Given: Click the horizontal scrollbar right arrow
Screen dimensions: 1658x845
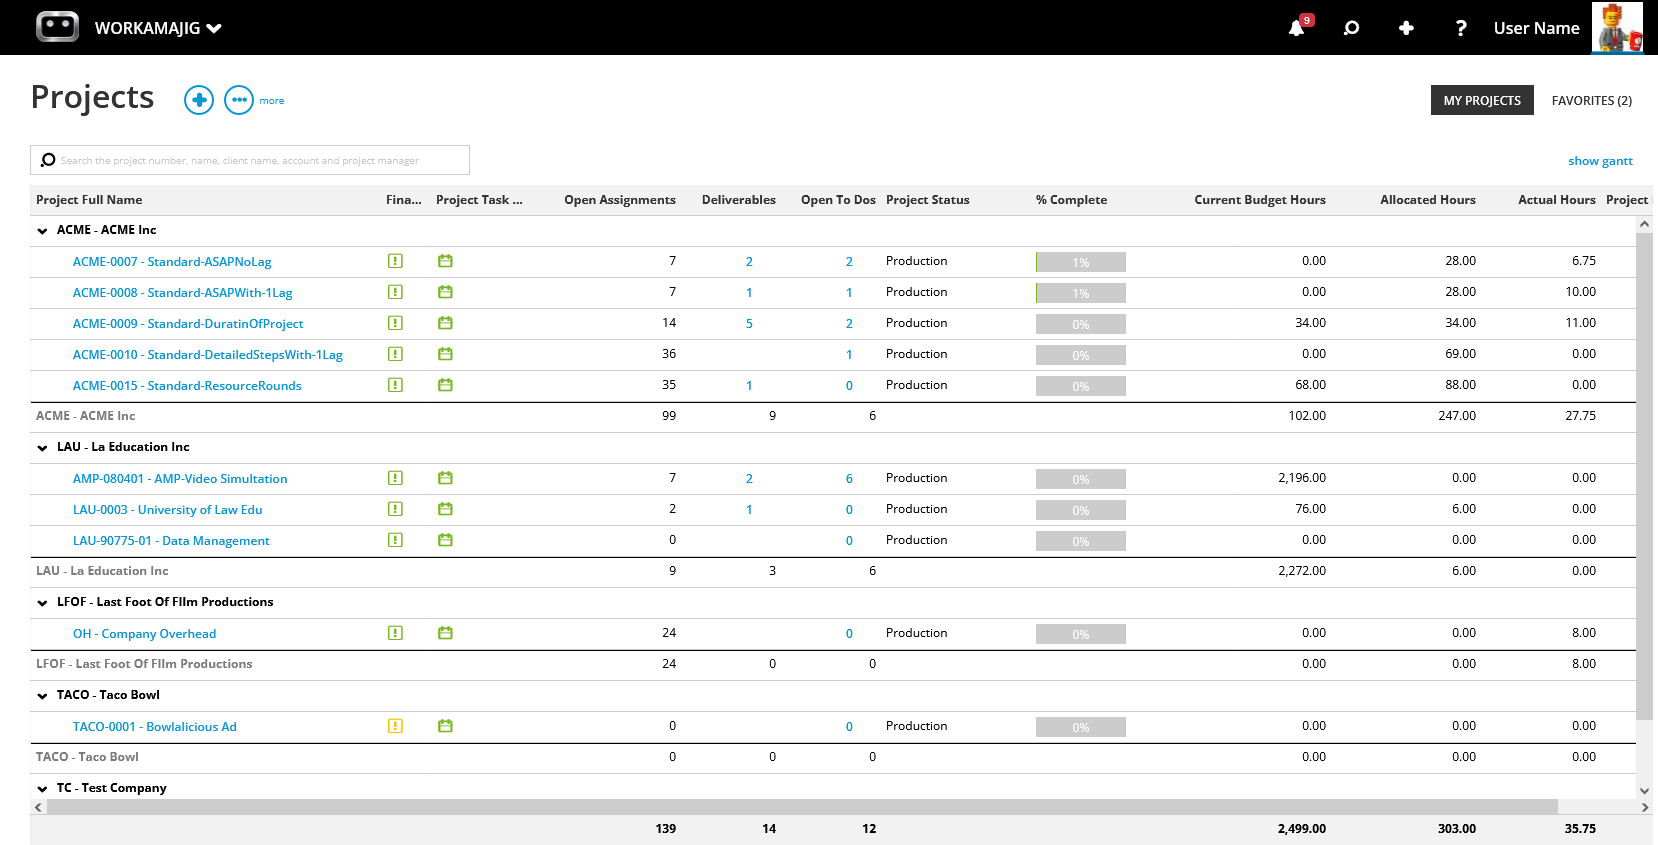Looking at the screenshot, I should [1644, 807].
